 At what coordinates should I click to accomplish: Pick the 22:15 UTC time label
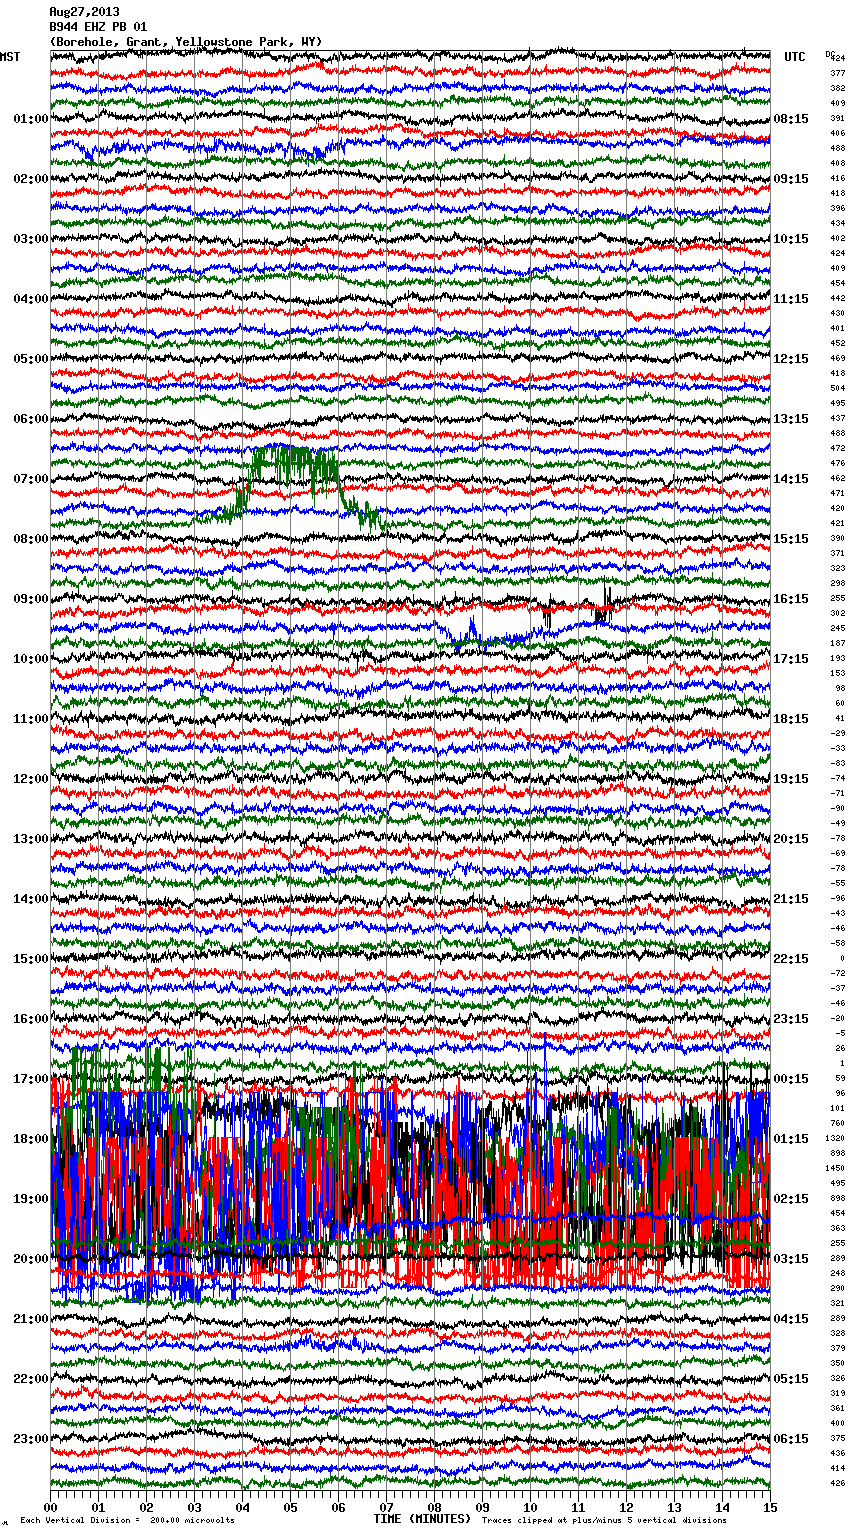(791, 959)
